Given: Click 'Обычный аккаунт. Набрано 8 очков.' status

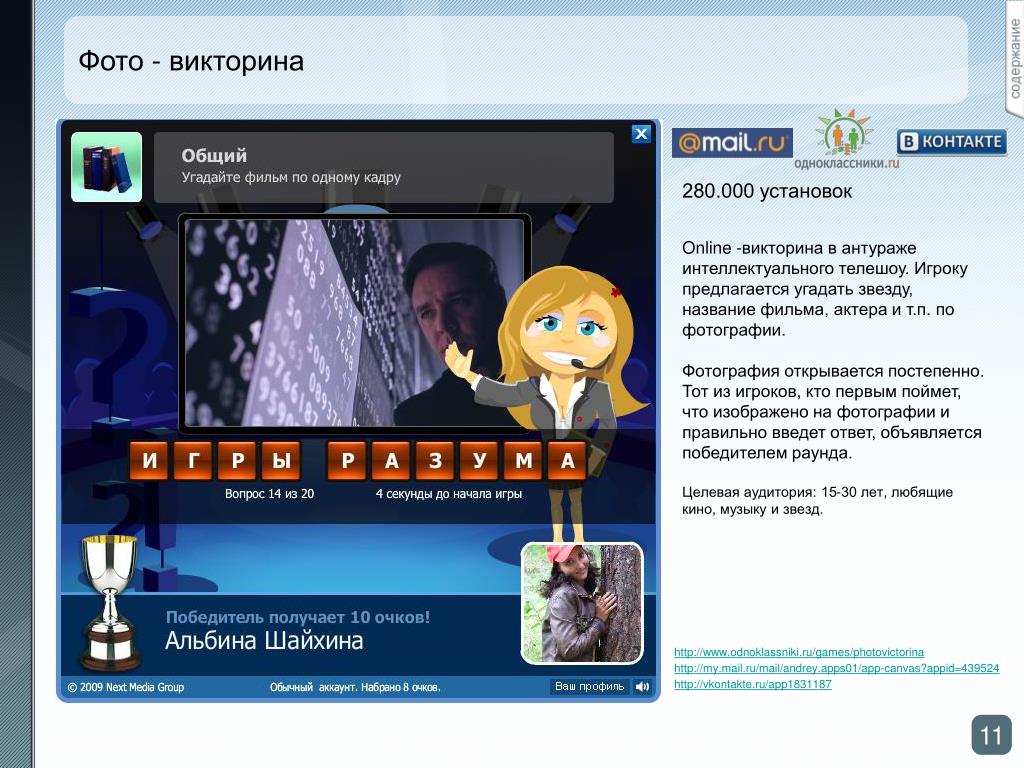Looking at the screenshot, I should [355, 687].
